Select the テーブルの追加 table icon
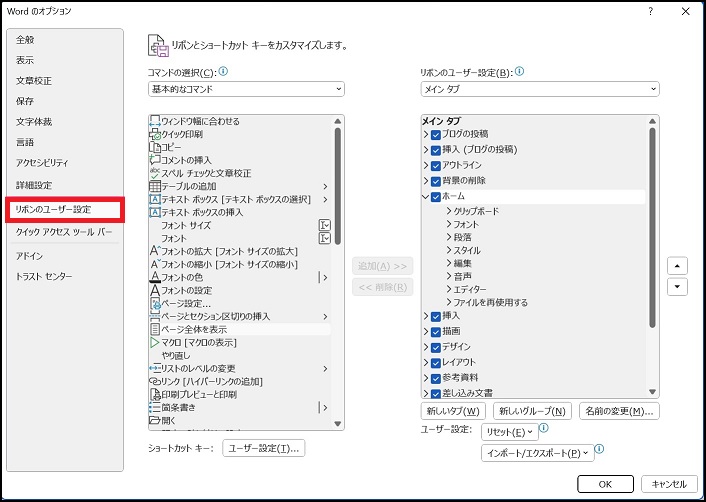The image size is (706, 502). coord(155,186)
